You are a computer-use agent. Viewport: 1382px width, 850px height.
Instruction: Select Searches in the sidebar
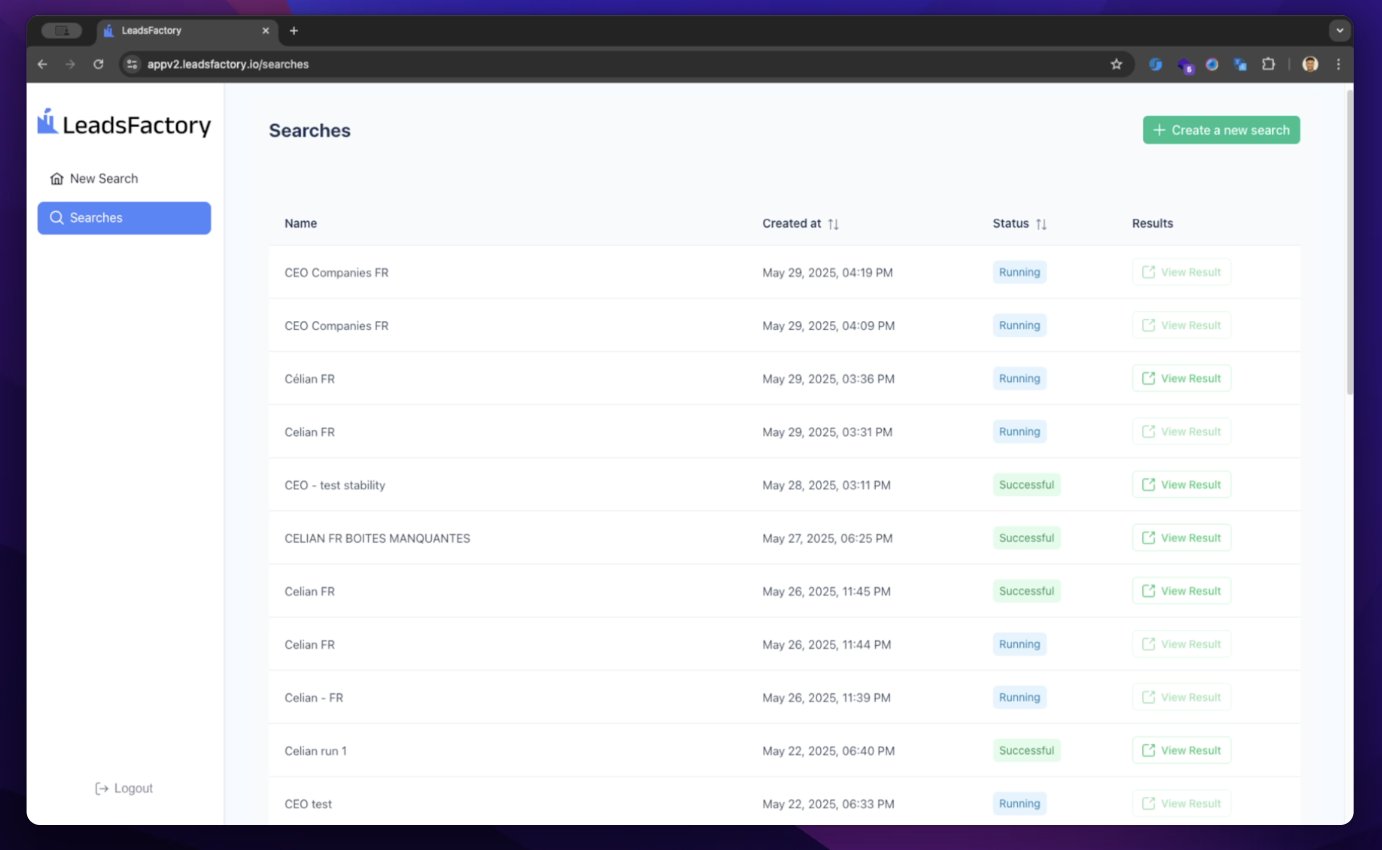pyautogui.click(x=124, y=218)
